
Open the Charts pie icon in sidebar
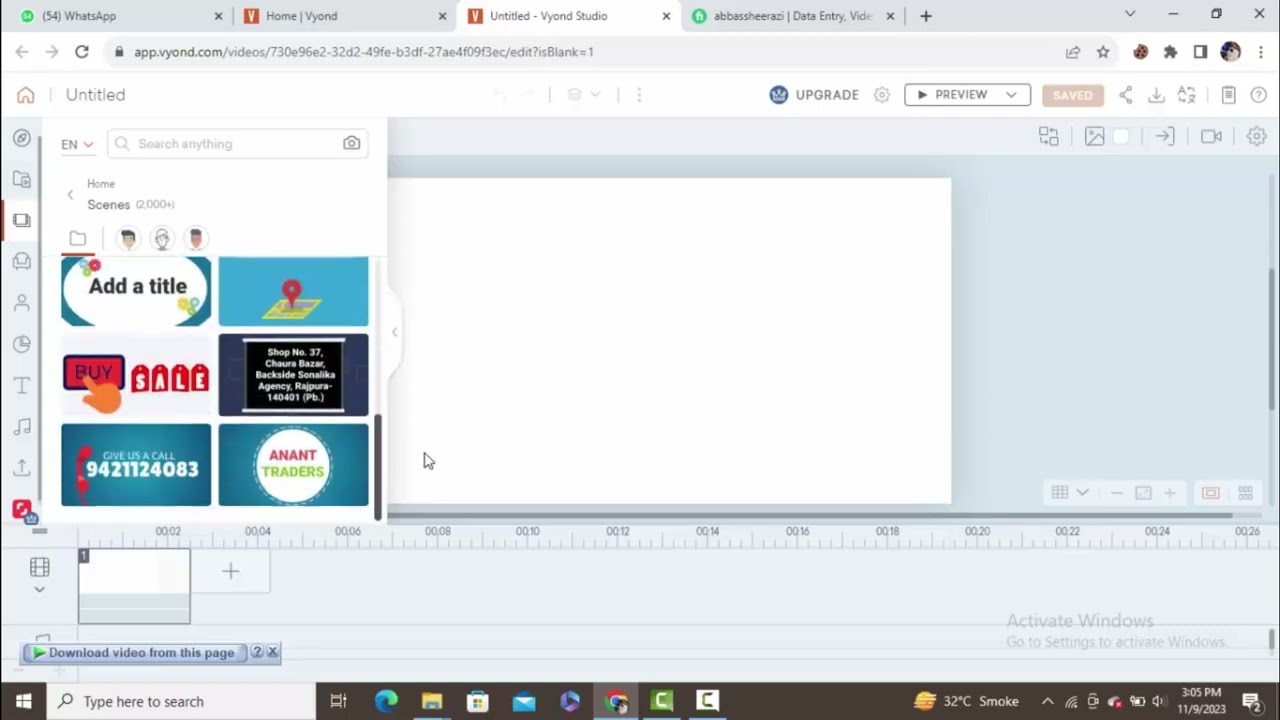[x=22, y=344]
